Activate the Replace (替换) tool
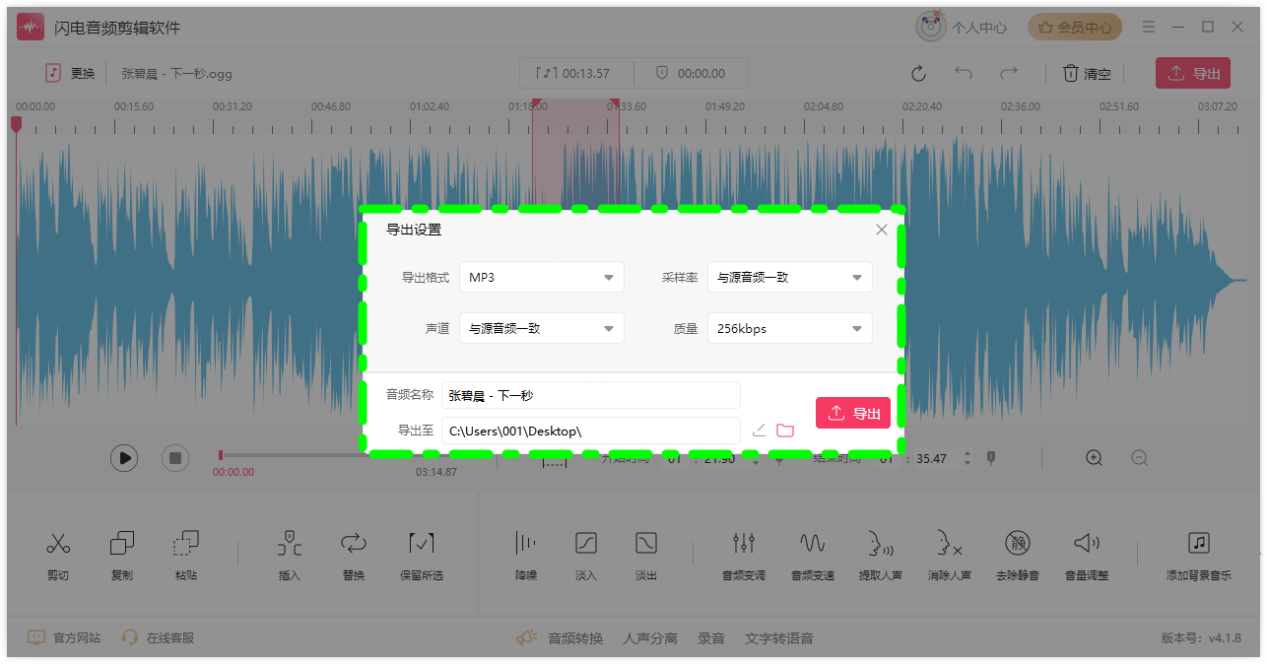Image resolution: width=1267 pixels, height=664 pixels. point(353,556)
